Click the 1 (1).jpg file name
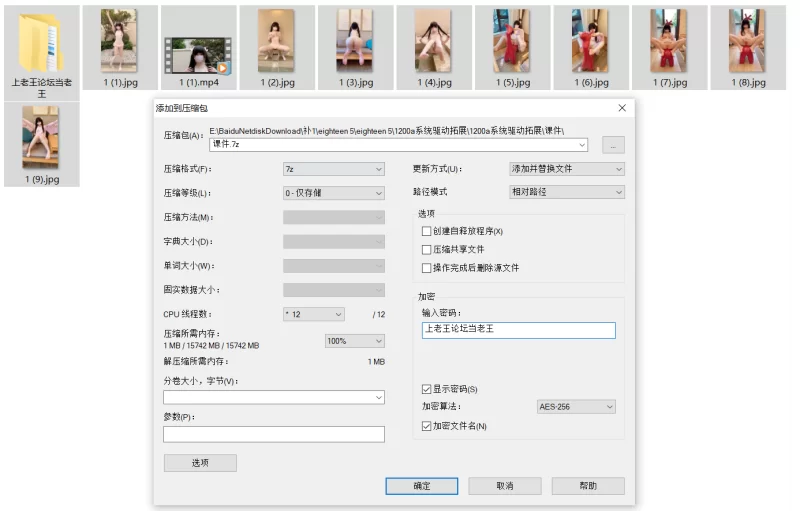The height and width of the screenshot is (511, 800). (120, 82)
